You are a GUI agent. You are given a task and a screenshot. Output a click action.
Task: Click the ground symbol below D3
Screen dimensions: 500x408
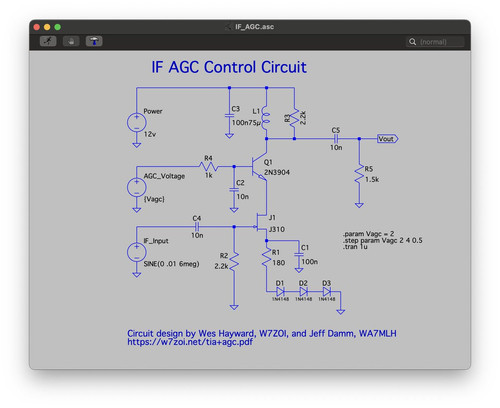pyautogui.click(x=340, y=312)
